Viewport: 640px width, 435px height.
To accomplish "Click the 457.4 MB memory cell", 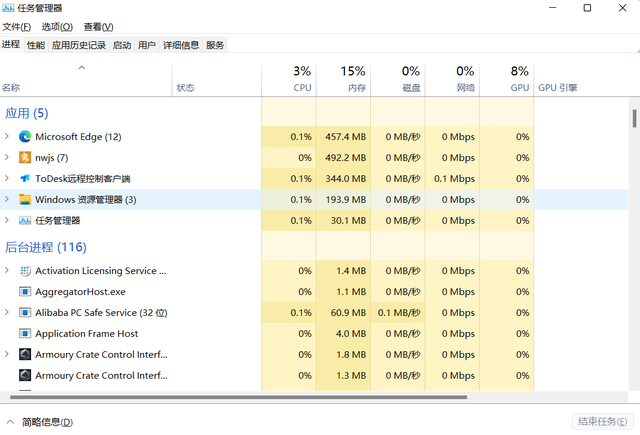I will pyautogui.click(x=345, y=137).
